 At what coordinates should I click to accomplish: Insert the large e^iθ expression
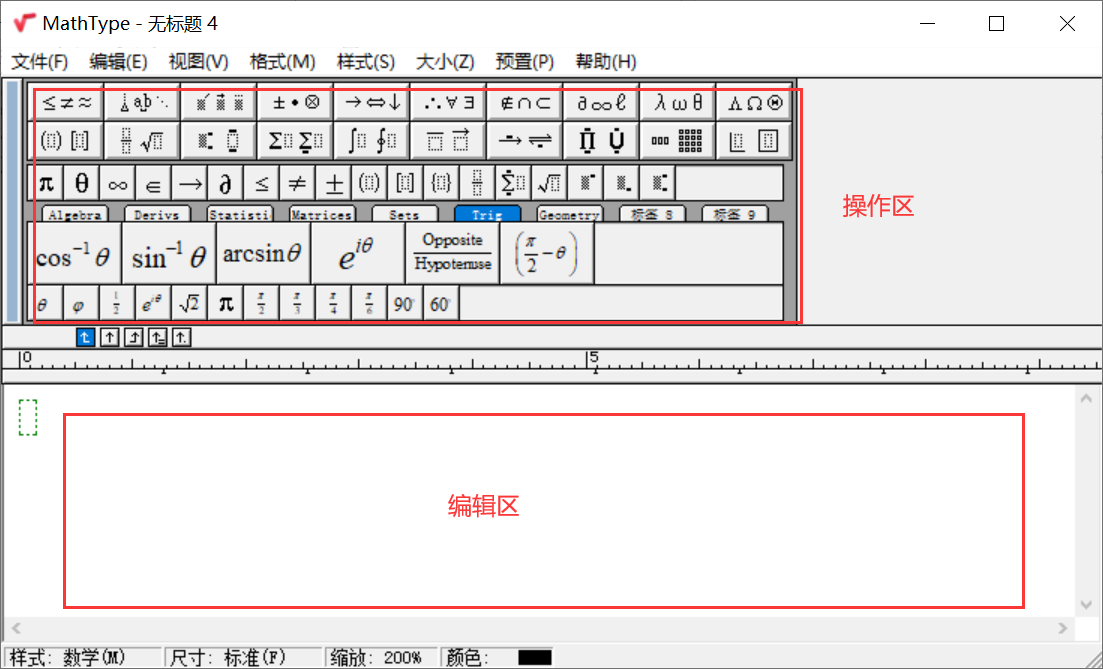pyautogui.click(x=357, y=254)
